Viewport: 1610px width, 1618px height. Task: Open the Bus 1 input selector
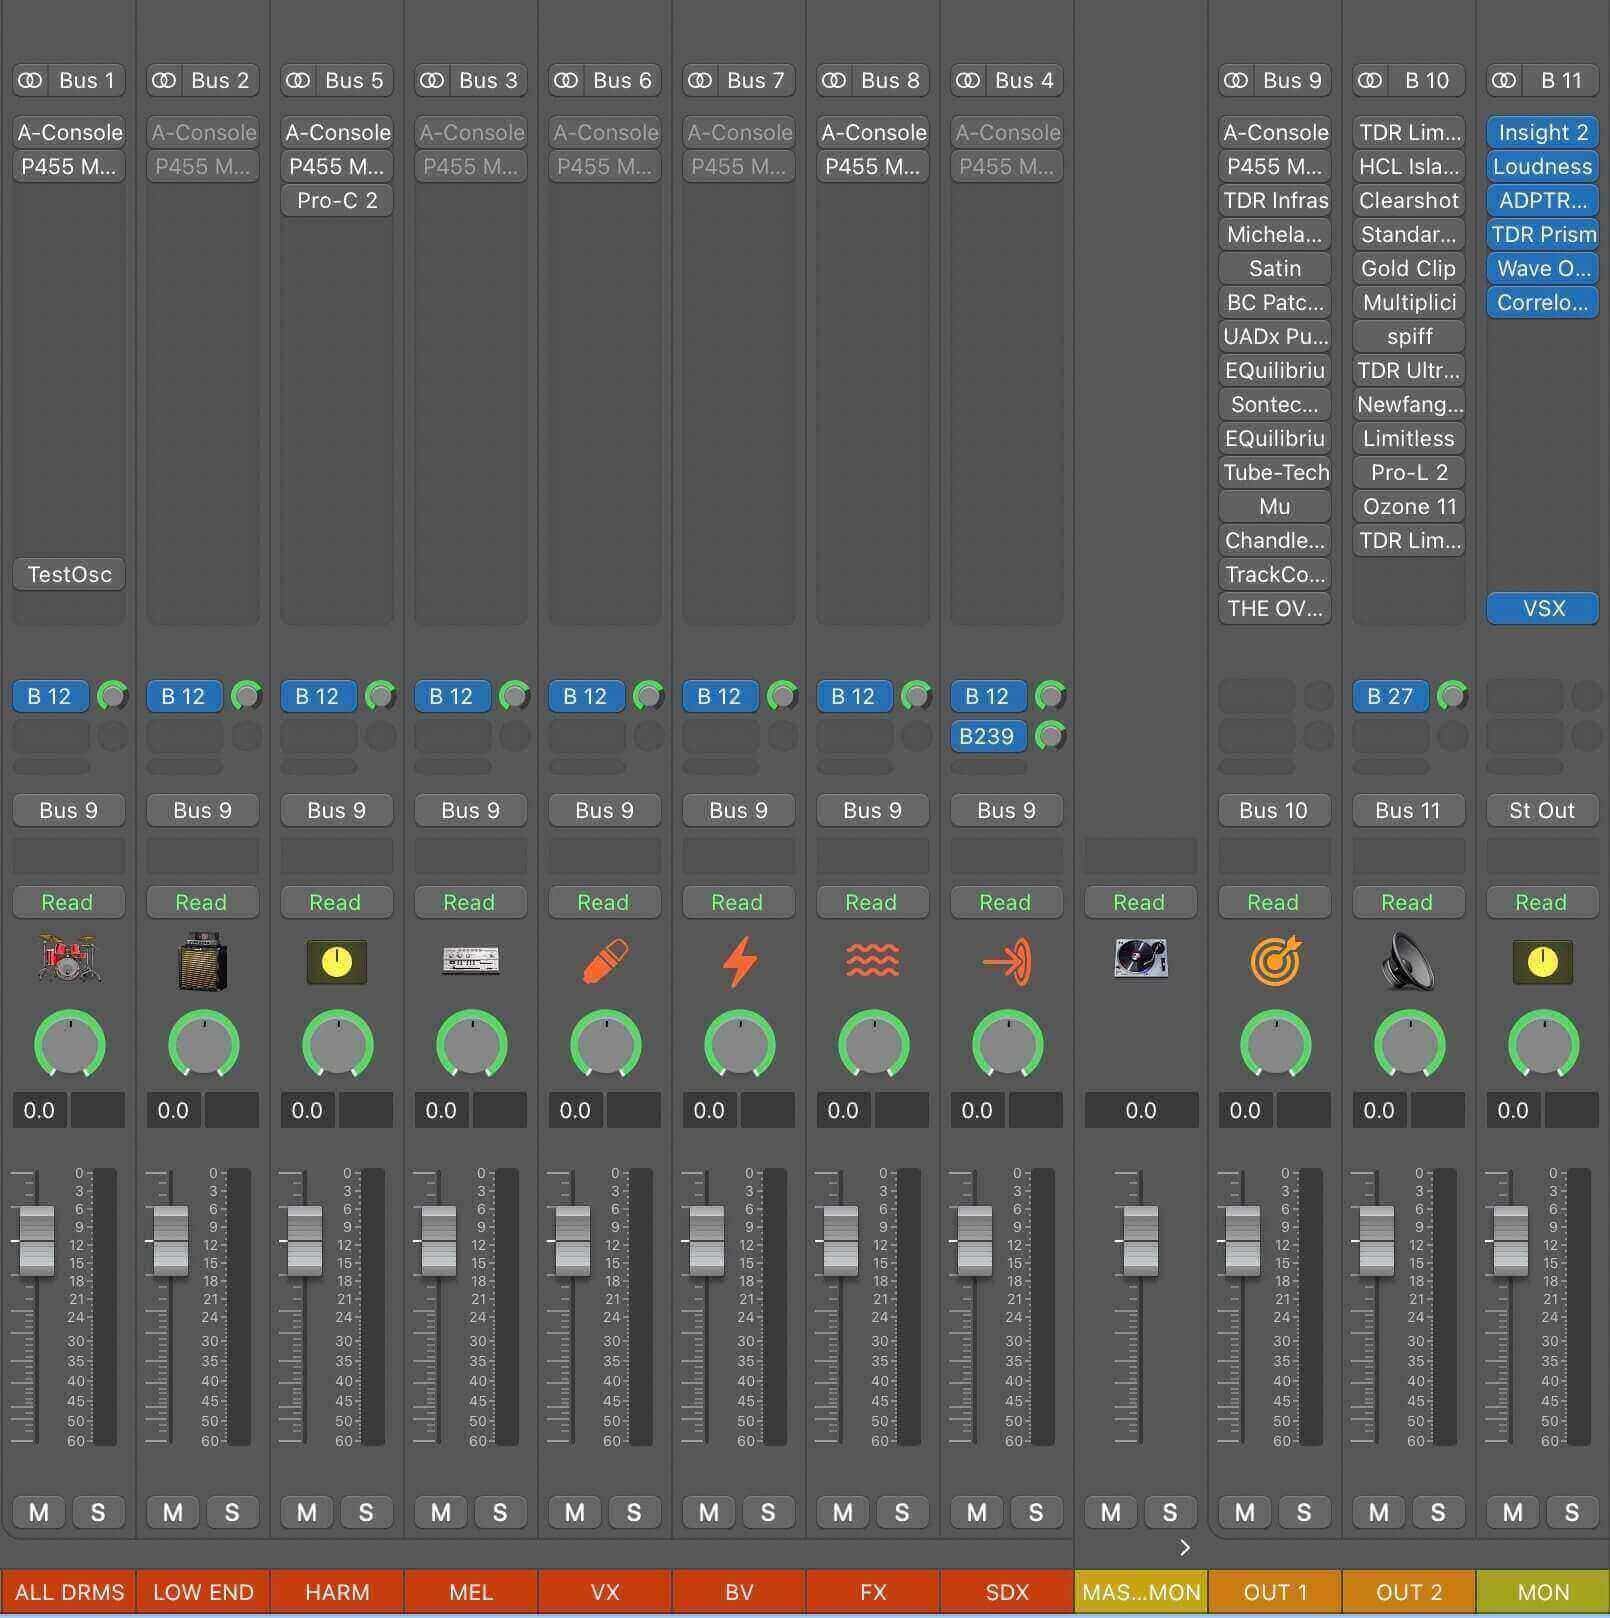(86, 80)
